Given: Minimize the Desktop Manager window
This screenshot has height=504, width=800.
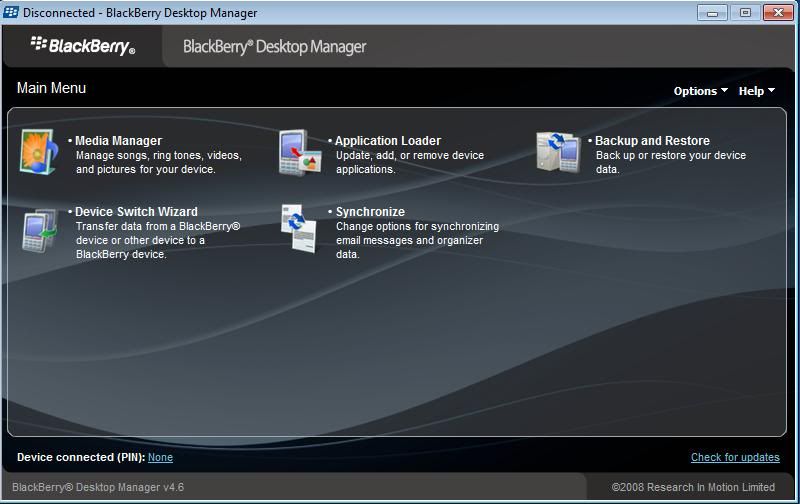Looking at the screenshot, I should pos(712,12).
